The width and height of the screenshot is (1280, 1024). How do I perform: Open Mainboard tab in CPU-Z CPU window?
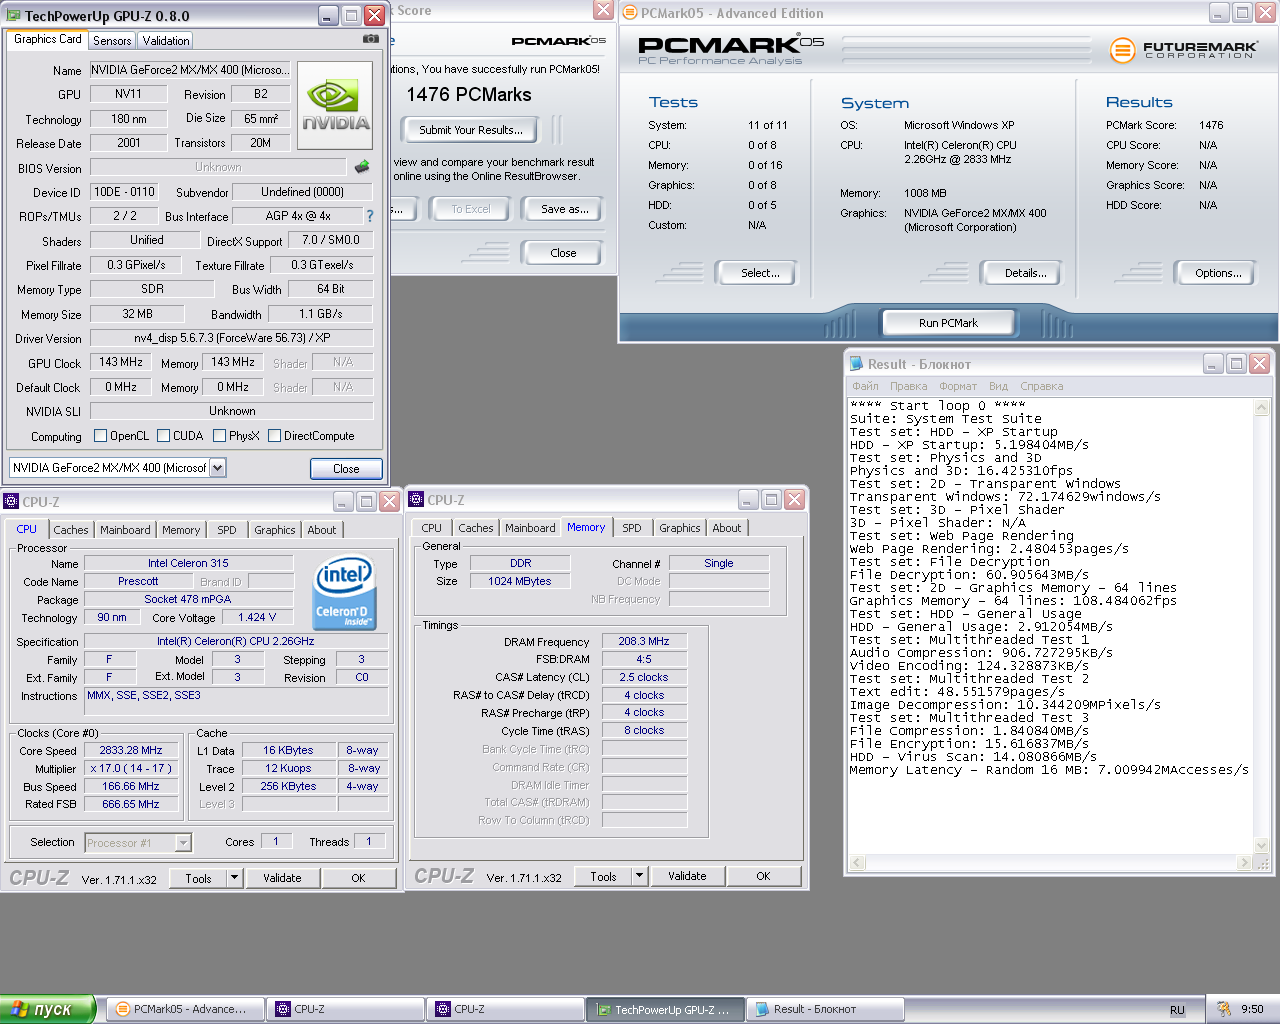125,530
